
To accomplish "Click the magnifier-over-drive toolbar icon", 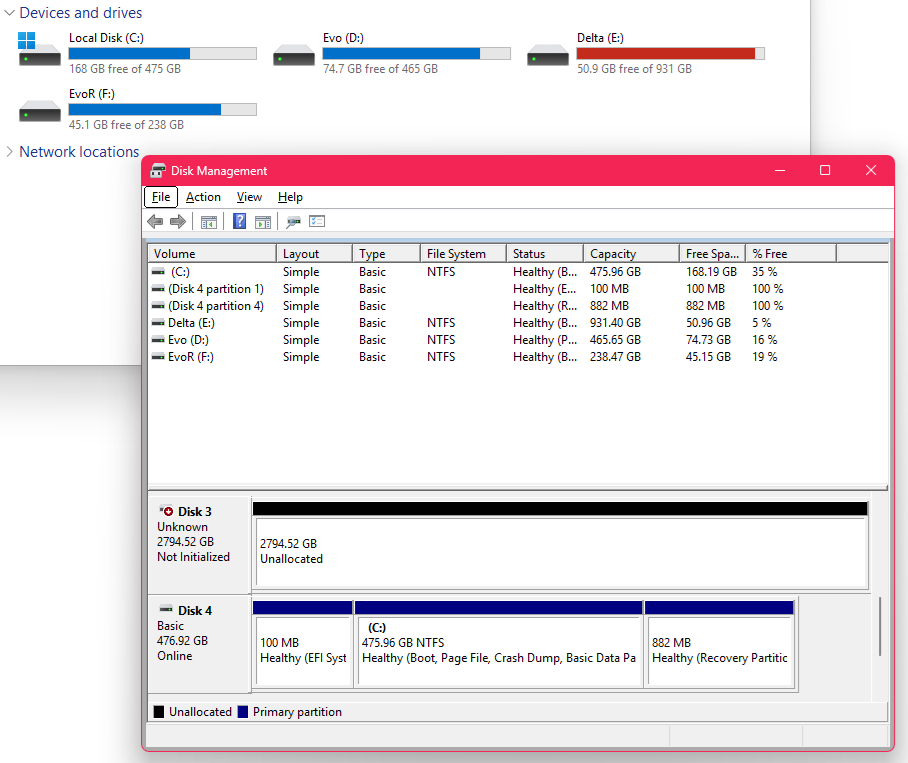I will pos(294,222).
